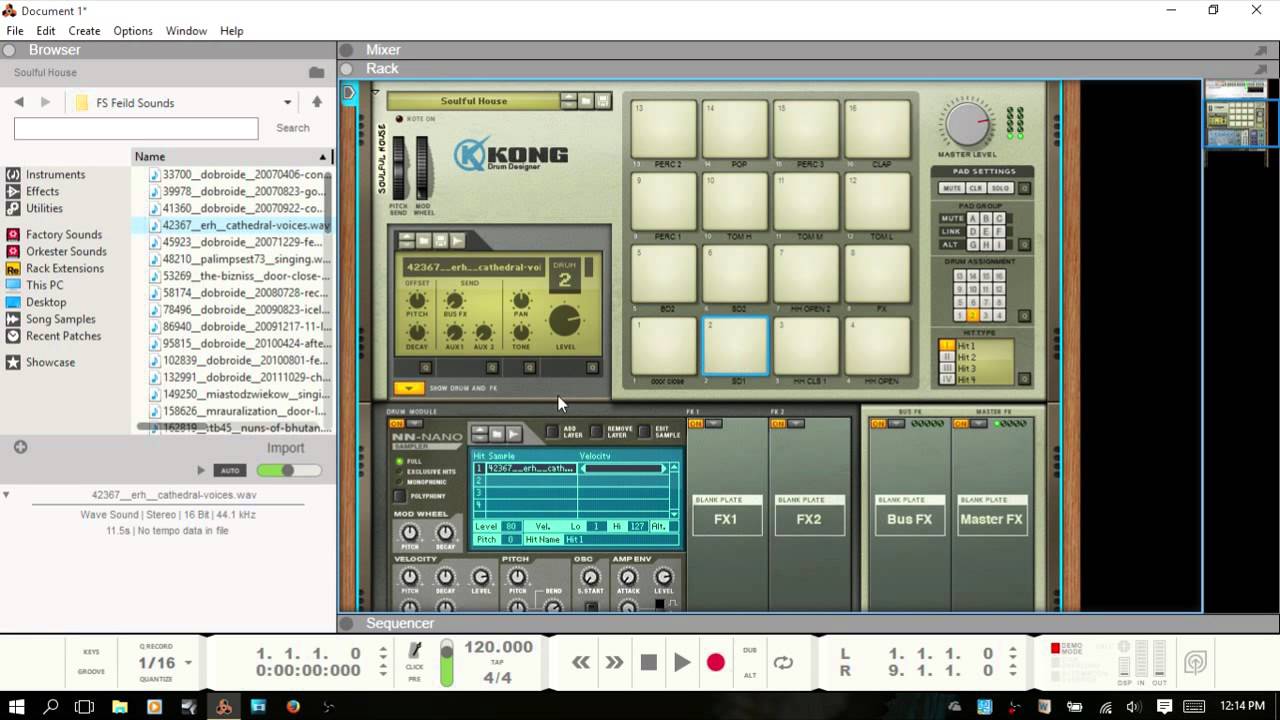
Task: Click the Play transport button
Action: (x=682, y=662)
